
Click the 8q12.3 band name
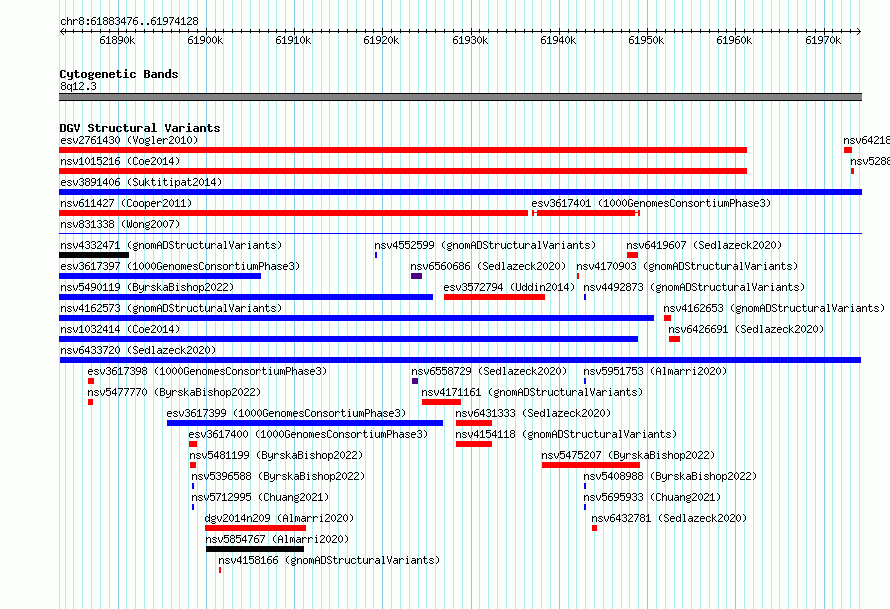pos(78,86)
